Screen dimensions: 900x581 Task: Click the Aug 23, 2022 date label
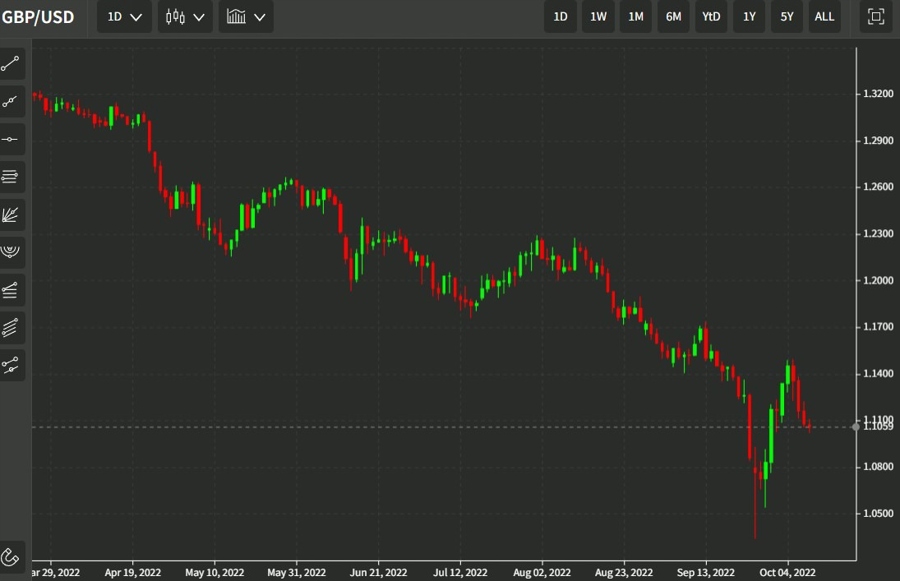click(623, 572)
